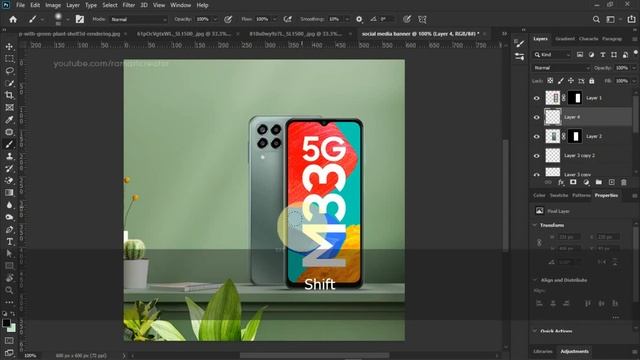Toggle symmetry paint options butterfly icon
The image size is (640, 360).
(422, 19)
